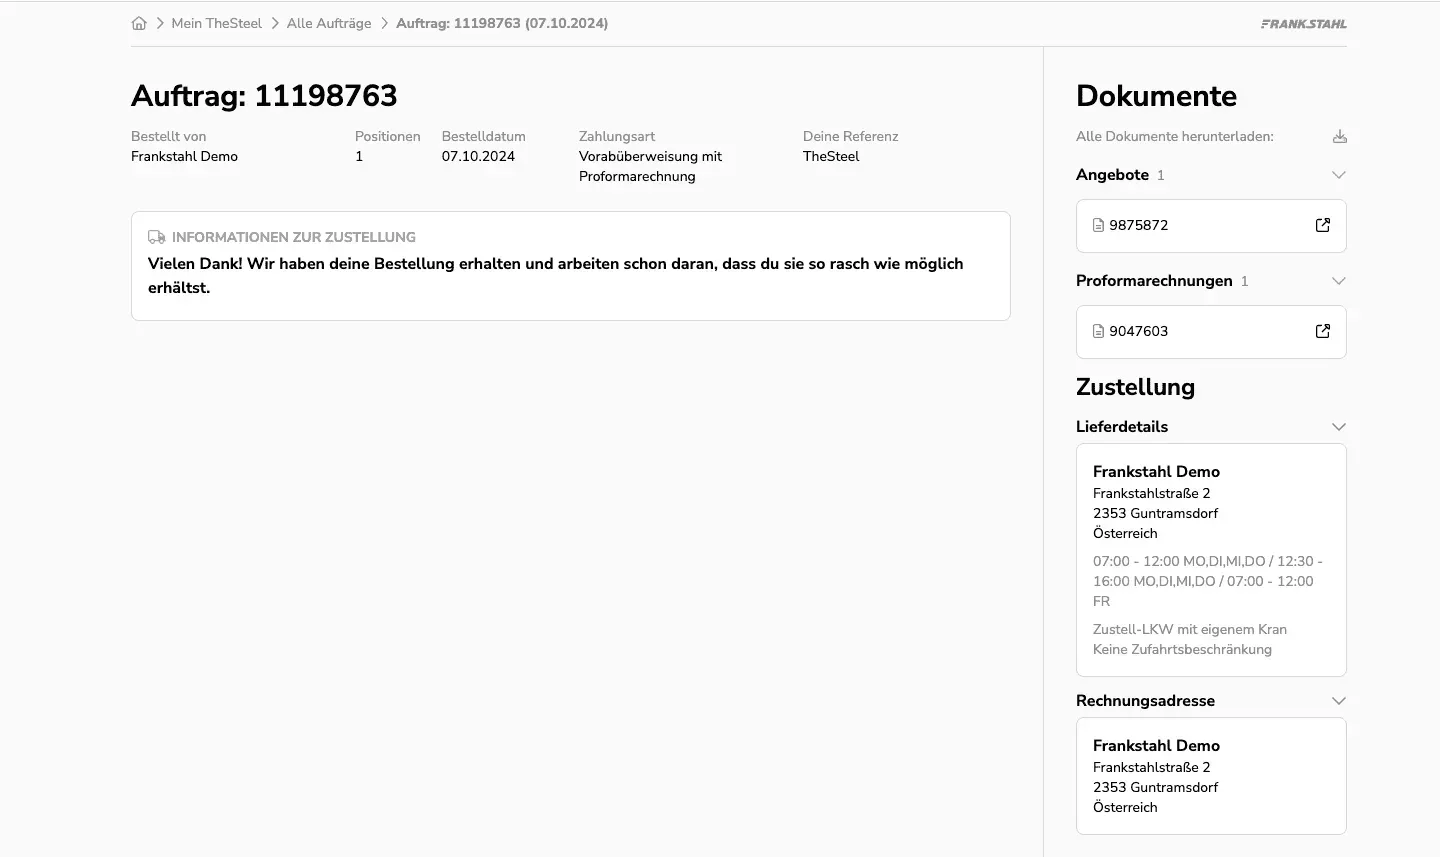Collapse the Rechnungsadresse section

[x=1339, y=701]
